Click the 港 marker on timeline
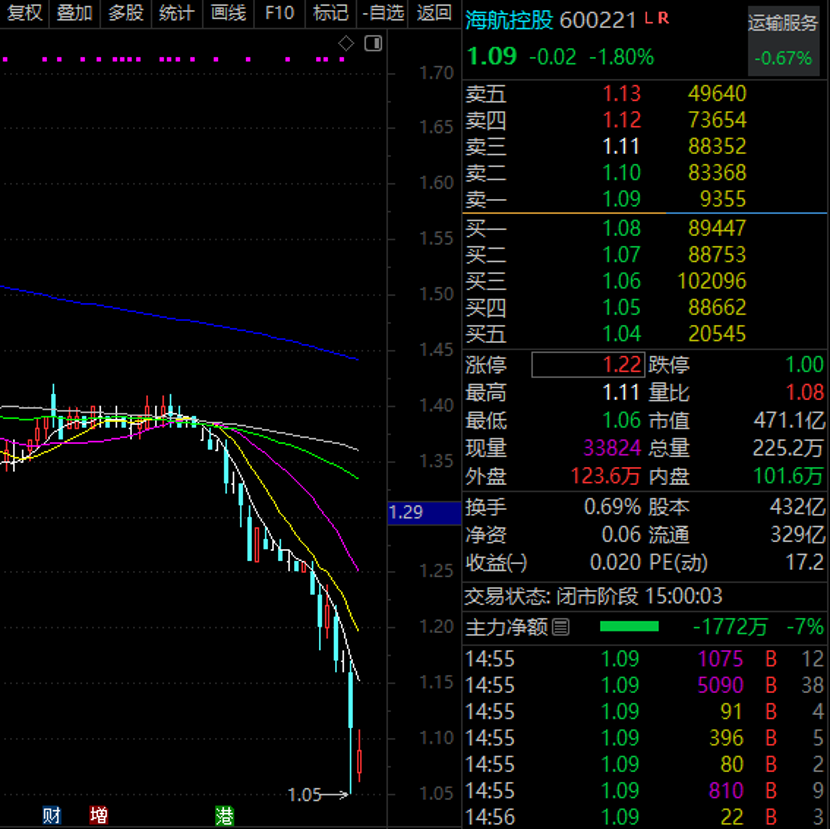This screenshot has width=830, height=830. tap(224, 816)
